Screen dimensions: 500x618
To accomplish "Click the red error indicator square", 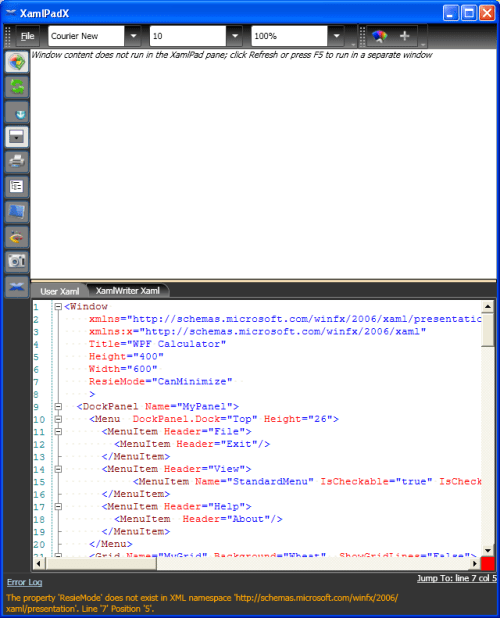I will [x=488, y=564].
